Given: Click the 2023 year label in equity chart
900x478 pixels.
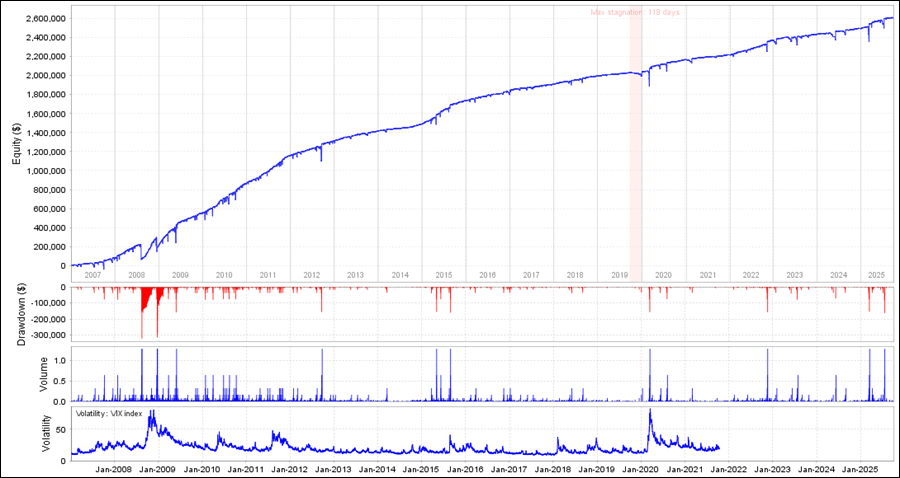Looking at the screenshot, I should pos(794,275).
